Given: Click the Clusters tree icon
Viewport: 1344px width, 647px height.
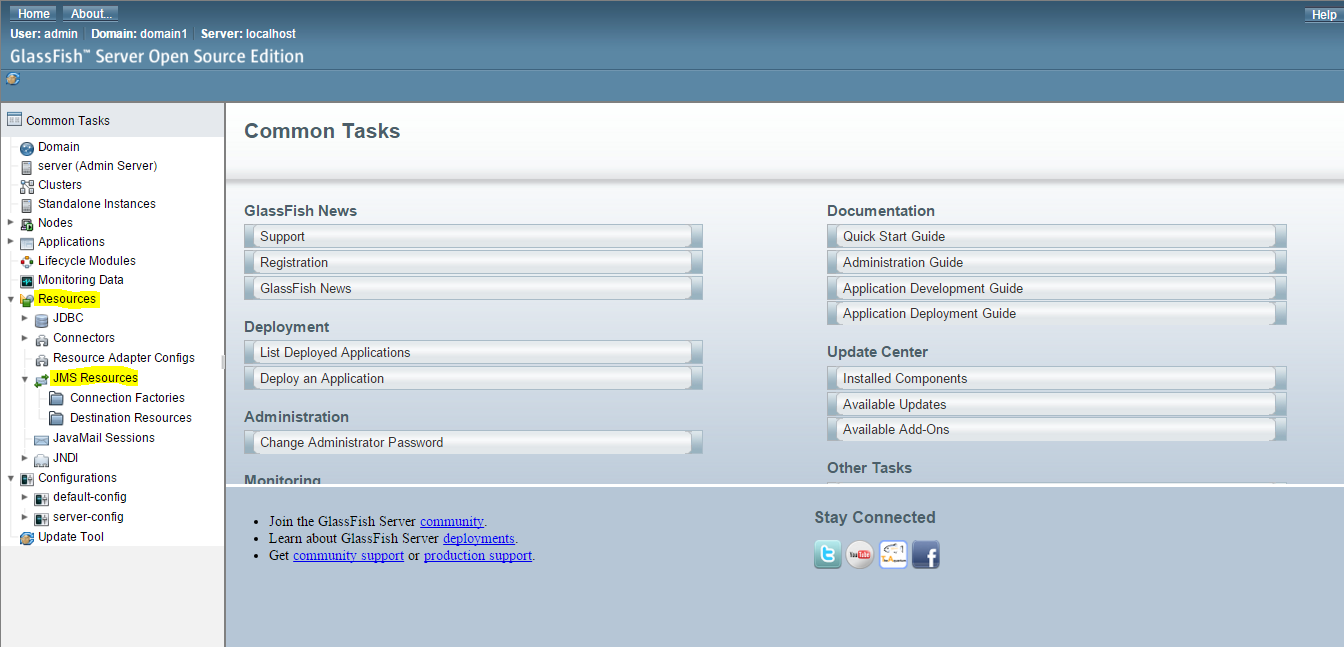Looking at the screenshot, I should coord(27,186).
